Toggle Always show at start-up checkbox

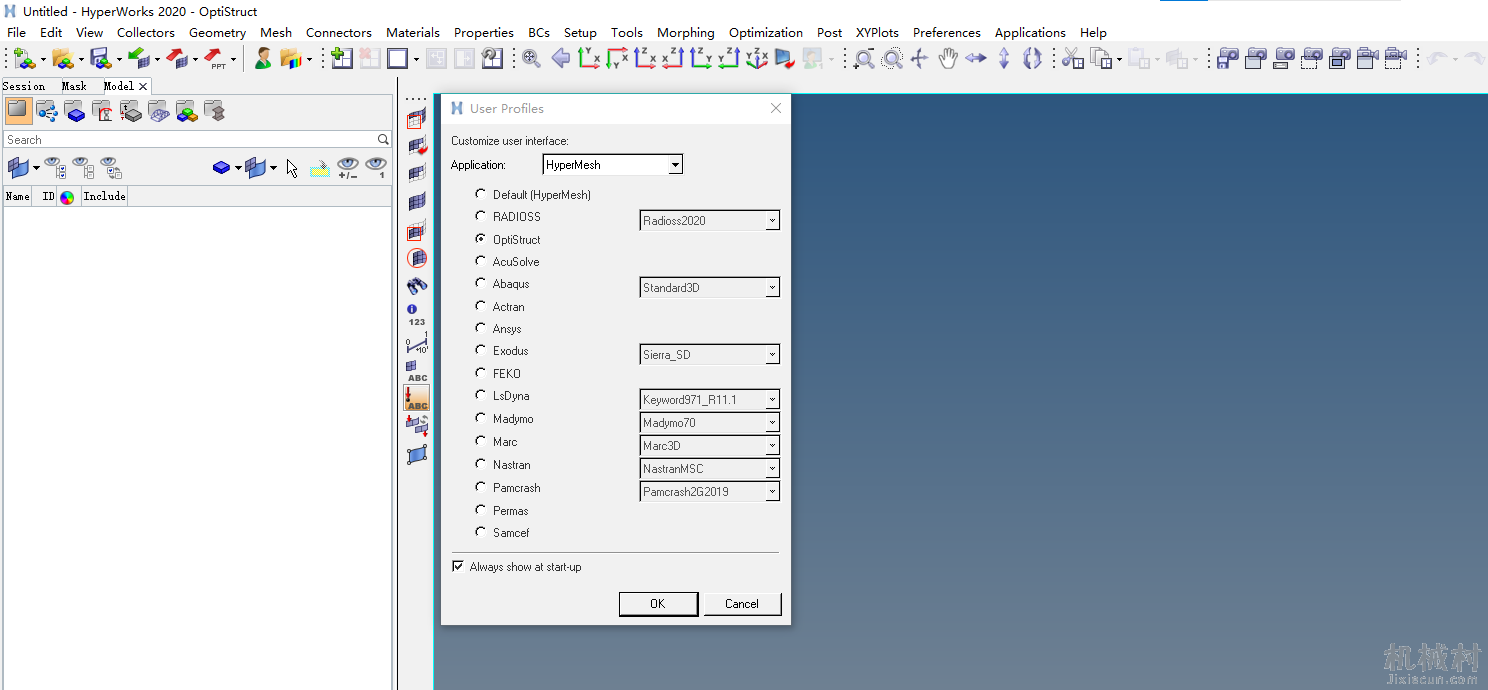(x=458, y=566)
